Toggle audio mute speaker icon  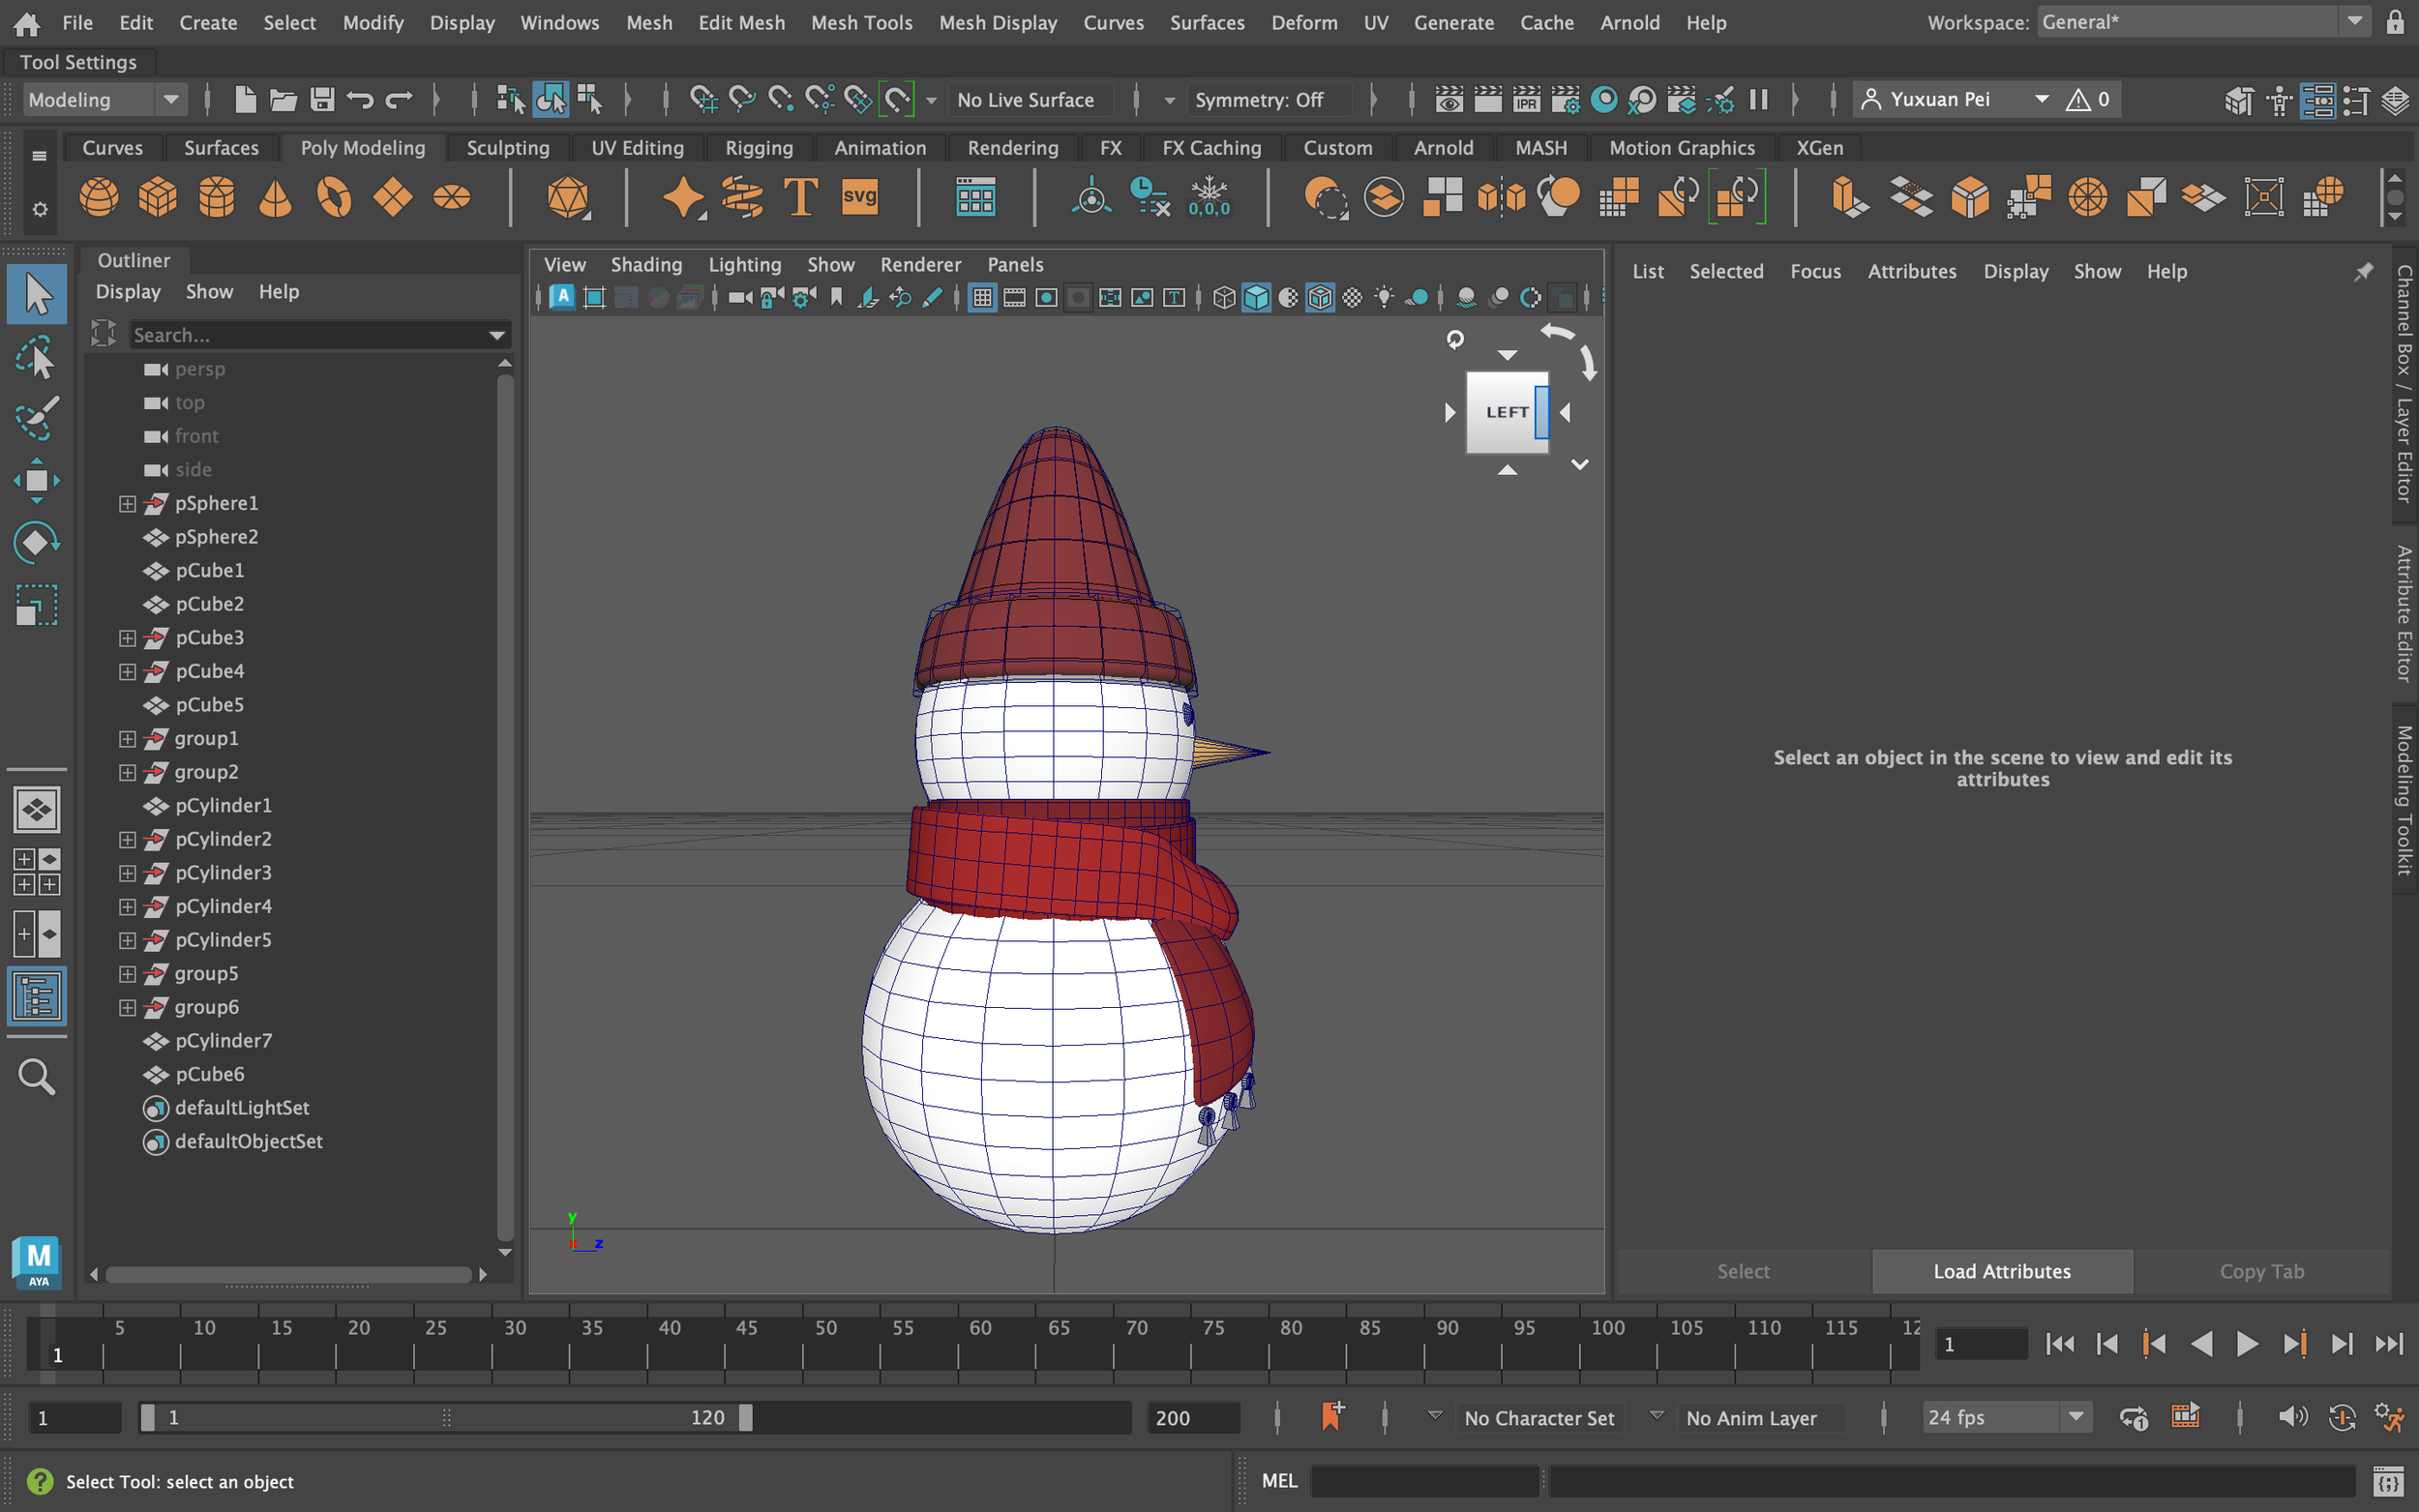[x=2291, y=1417]
